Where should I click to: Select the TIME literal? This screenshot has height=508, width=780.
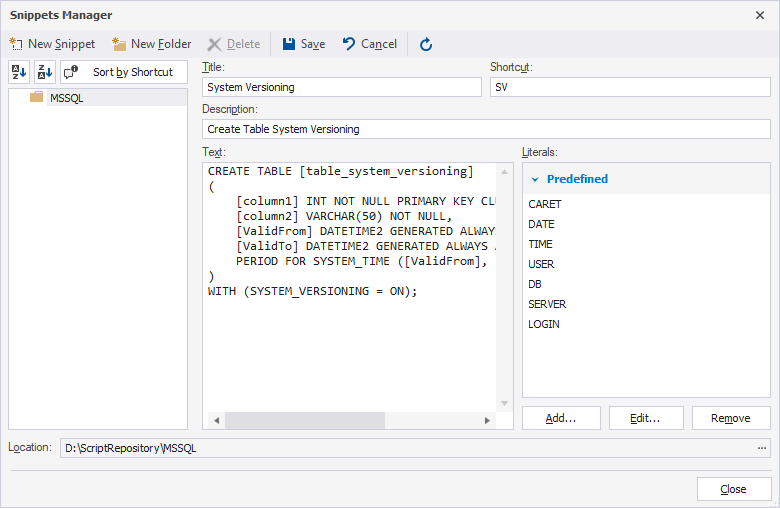[x=541, y=244]
